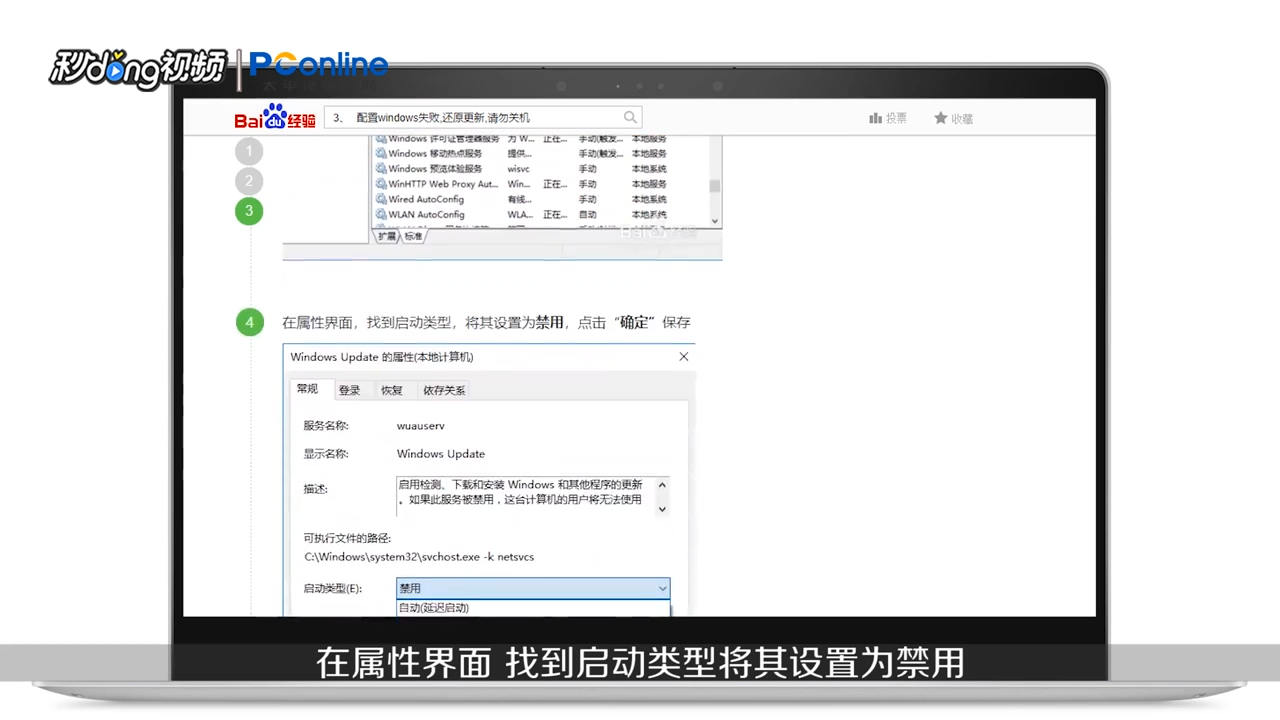This screenshot has height=720, width=1280.
Task: Focus the search box with 配置windows失败 text
Action: [x=483, y=117]
